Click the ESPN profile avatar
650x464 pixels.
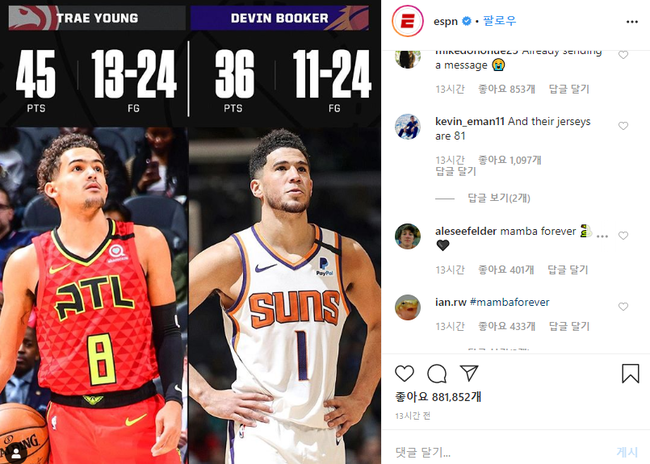(x=407, y=21)
